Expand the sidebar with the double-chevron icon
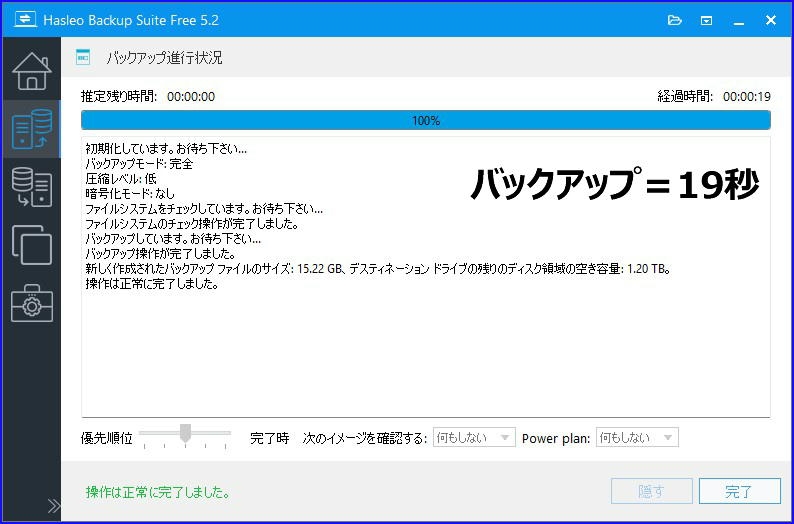This screenshot has width=794, height=524. pos(54,505)
